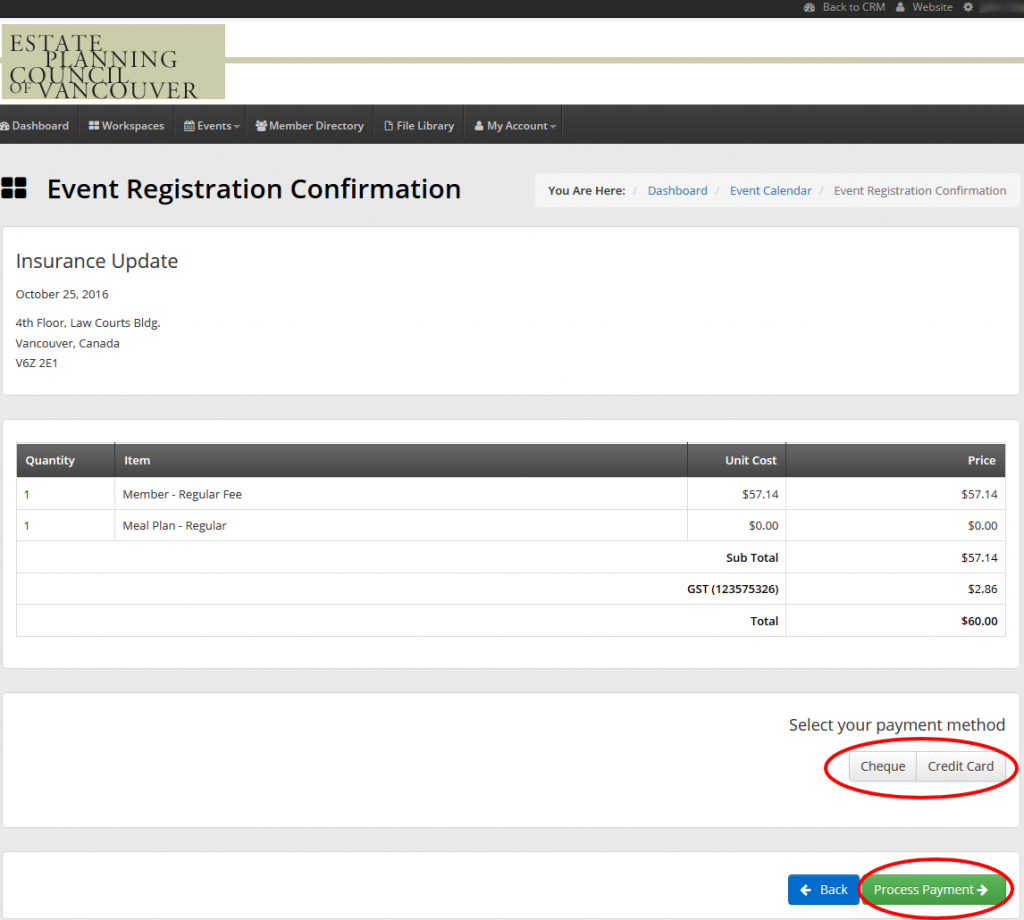Click the 'GST (123575326)' label
Screen dimensions: 1024x920
[x=733, y=589]
